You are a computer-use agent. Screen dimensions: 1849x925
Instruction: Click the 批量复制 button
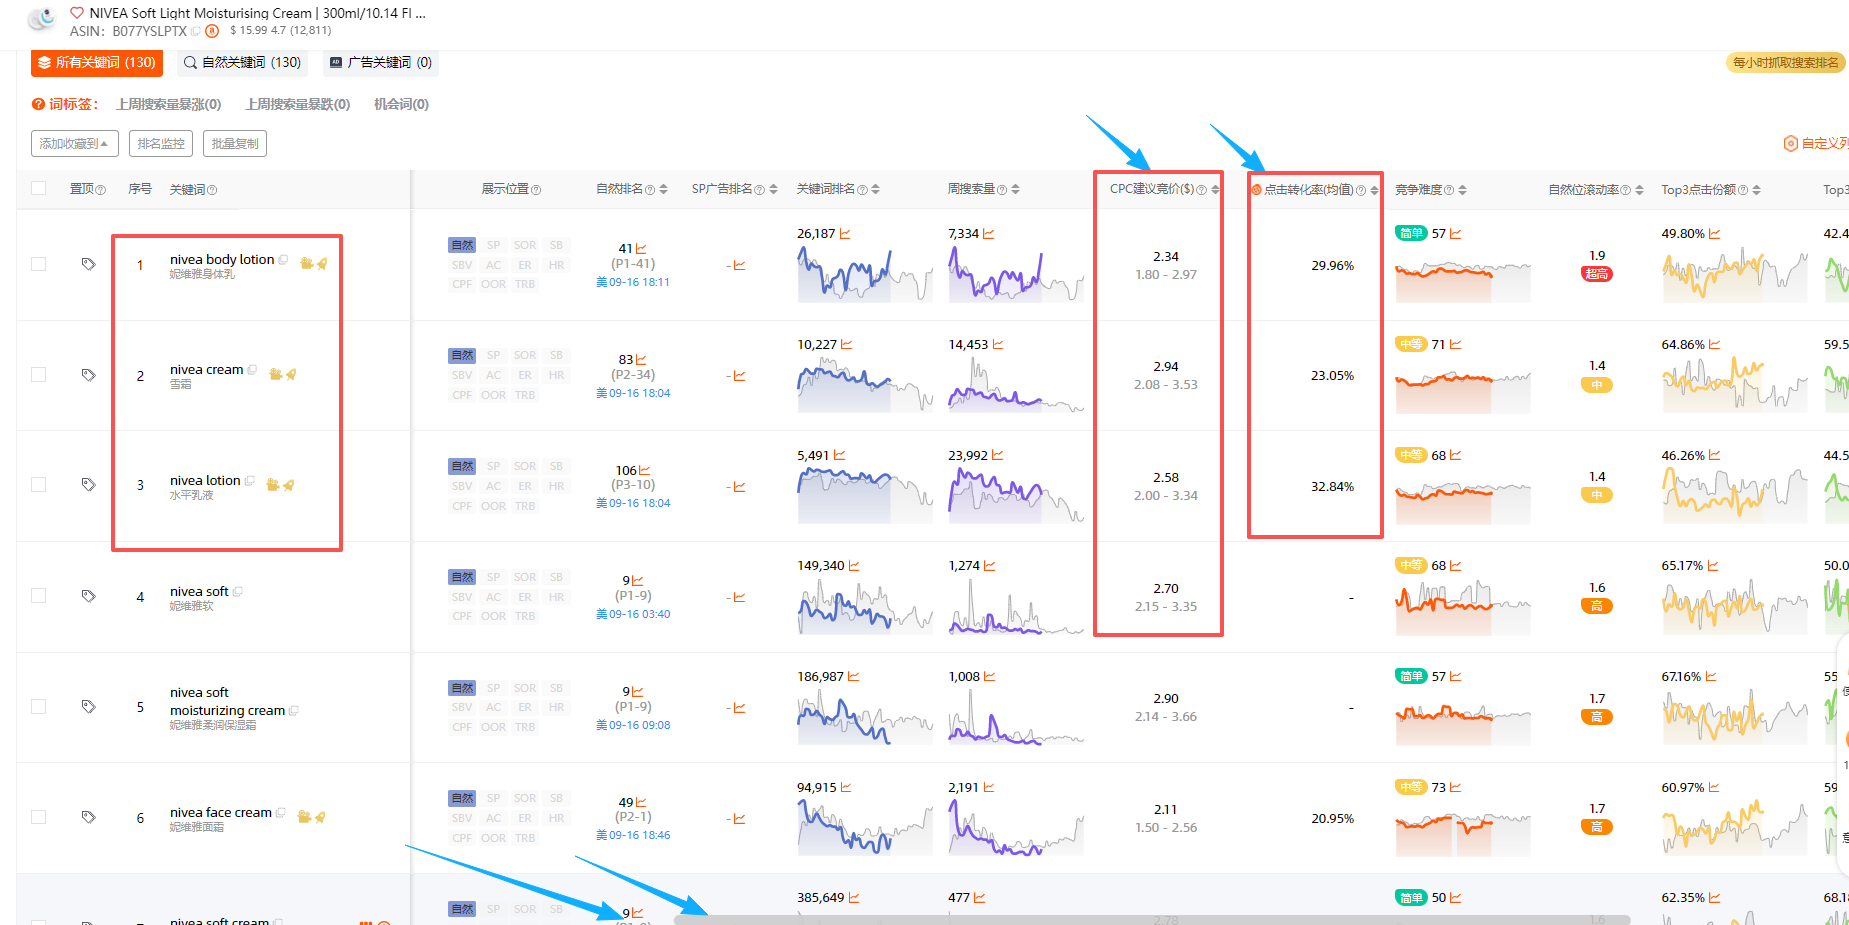[235, 144]
